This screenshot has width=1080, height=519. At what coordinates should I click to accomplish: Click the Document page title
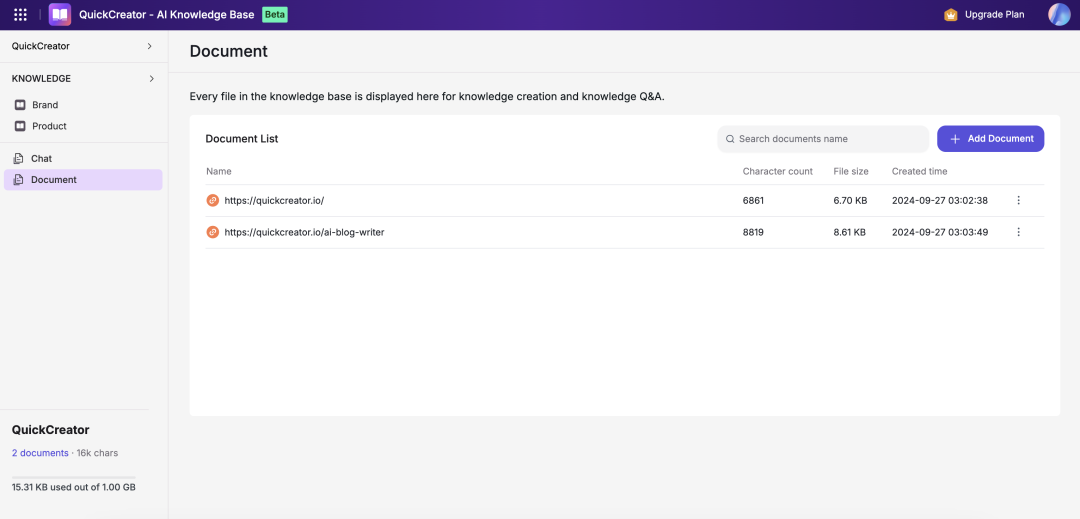(x=229, y=51)
